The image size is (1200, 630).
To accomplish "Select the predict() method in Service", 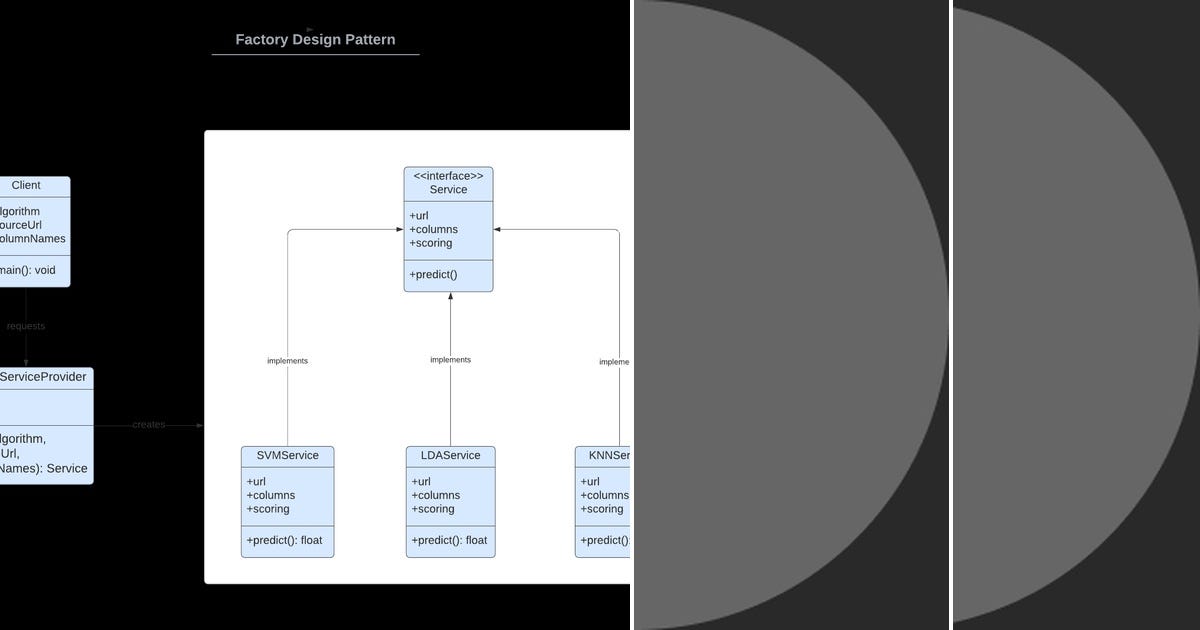I will coord(430,274).
